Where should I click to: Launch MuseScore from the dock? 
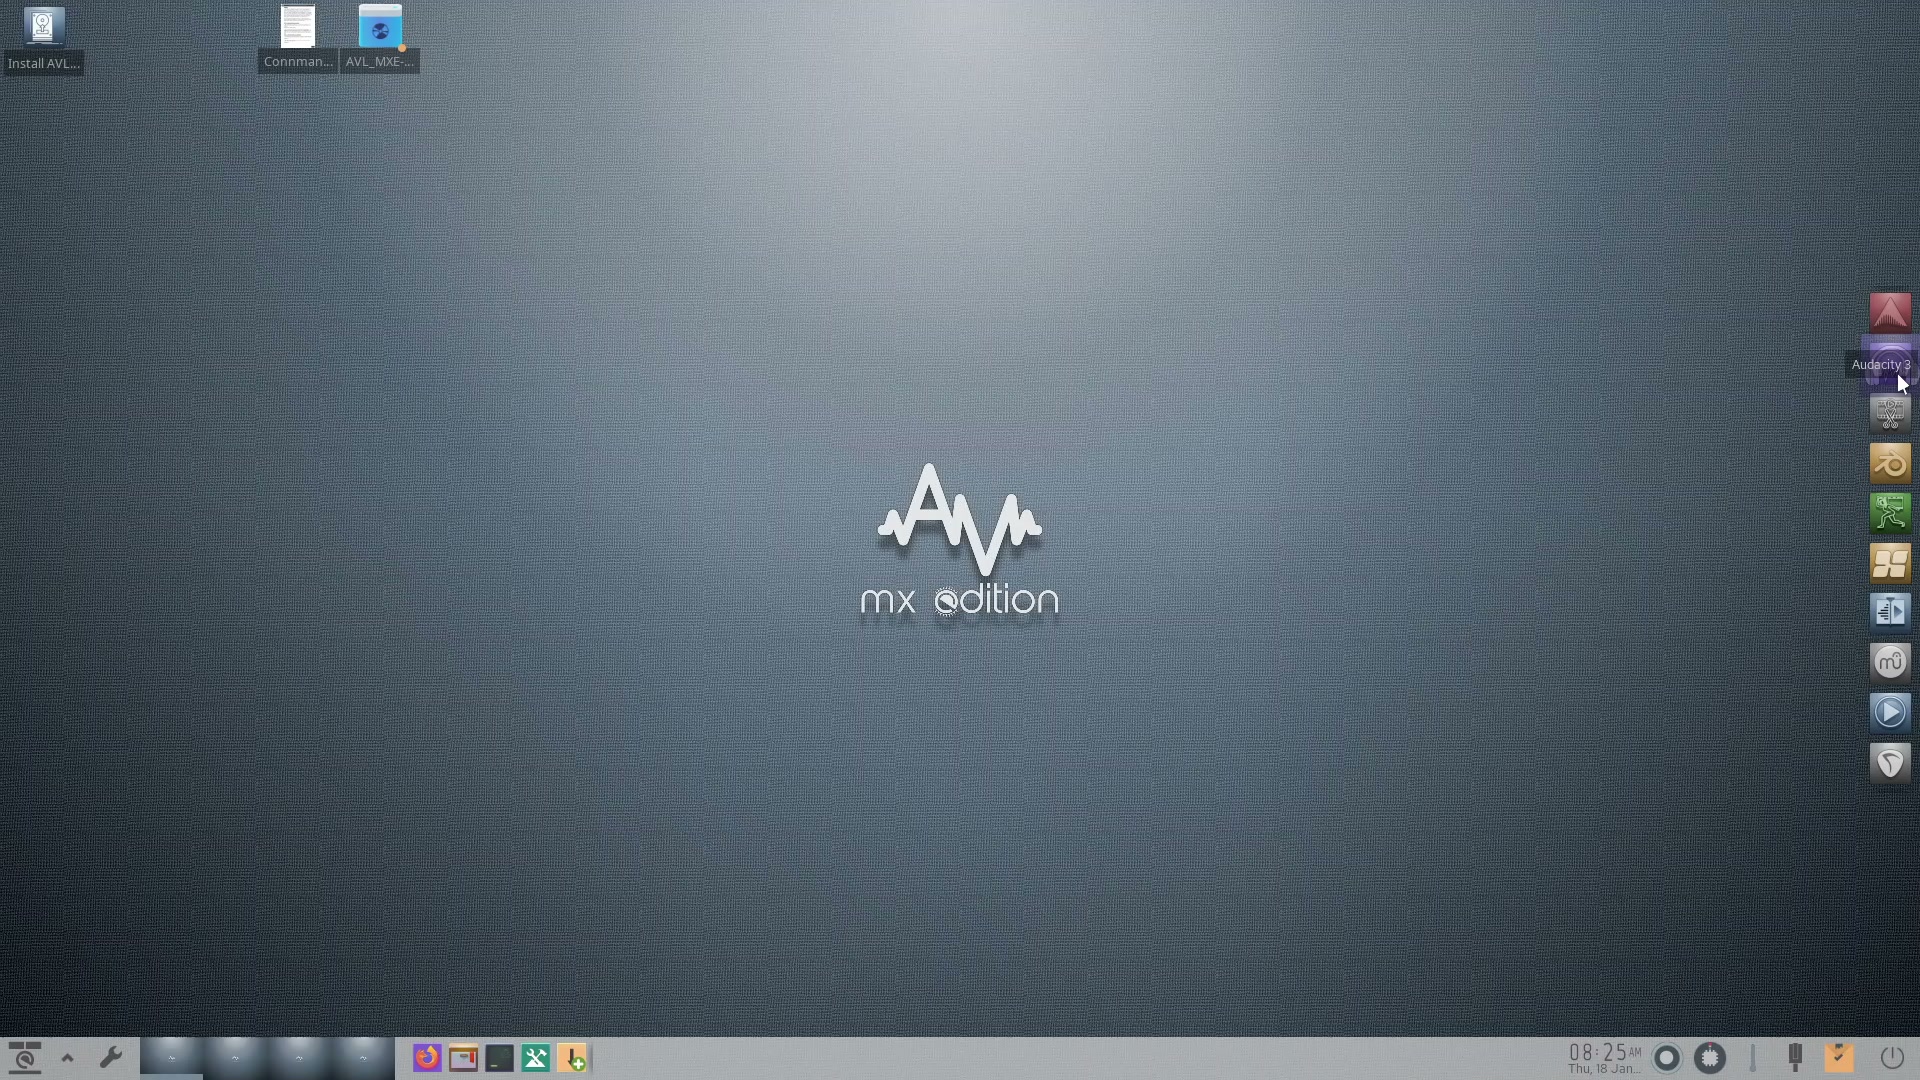[1889, 661]
